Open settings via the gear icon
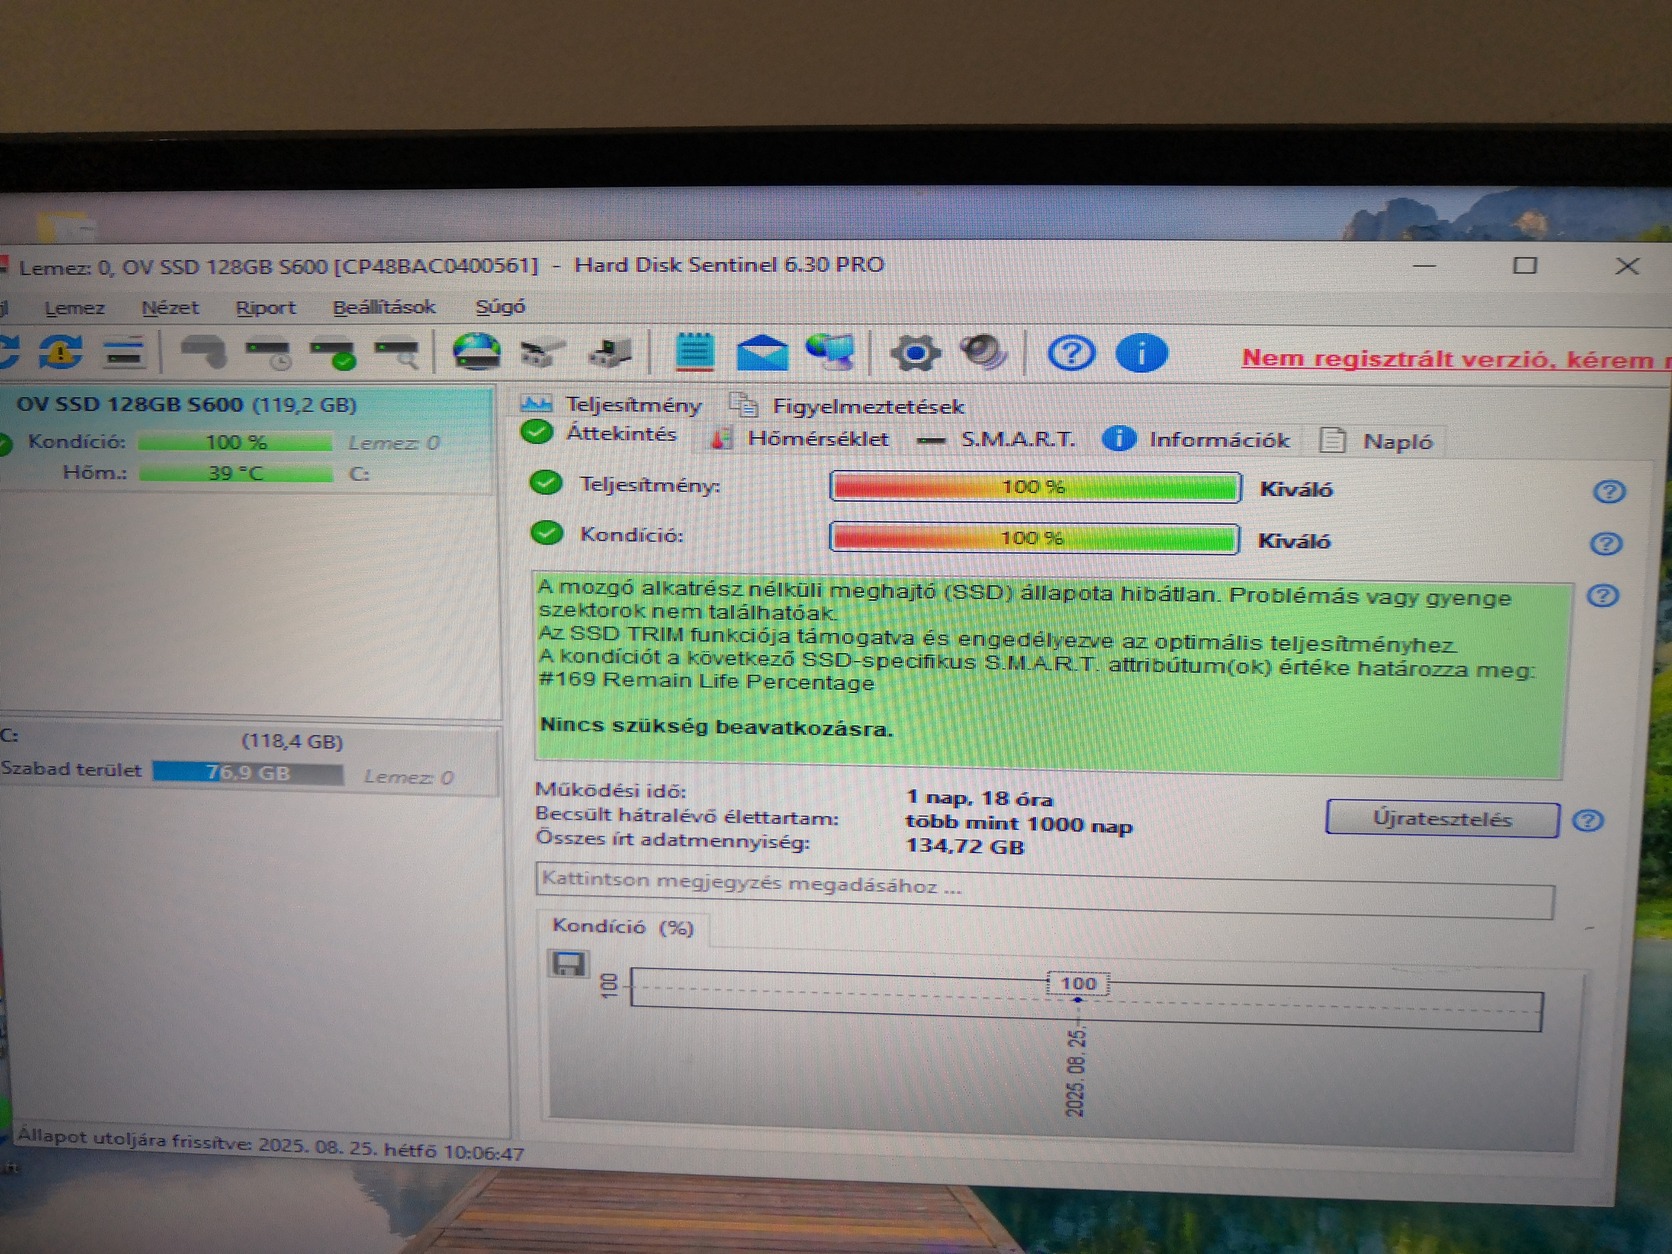This screenshot has height=1254, width=1672. 915,353
